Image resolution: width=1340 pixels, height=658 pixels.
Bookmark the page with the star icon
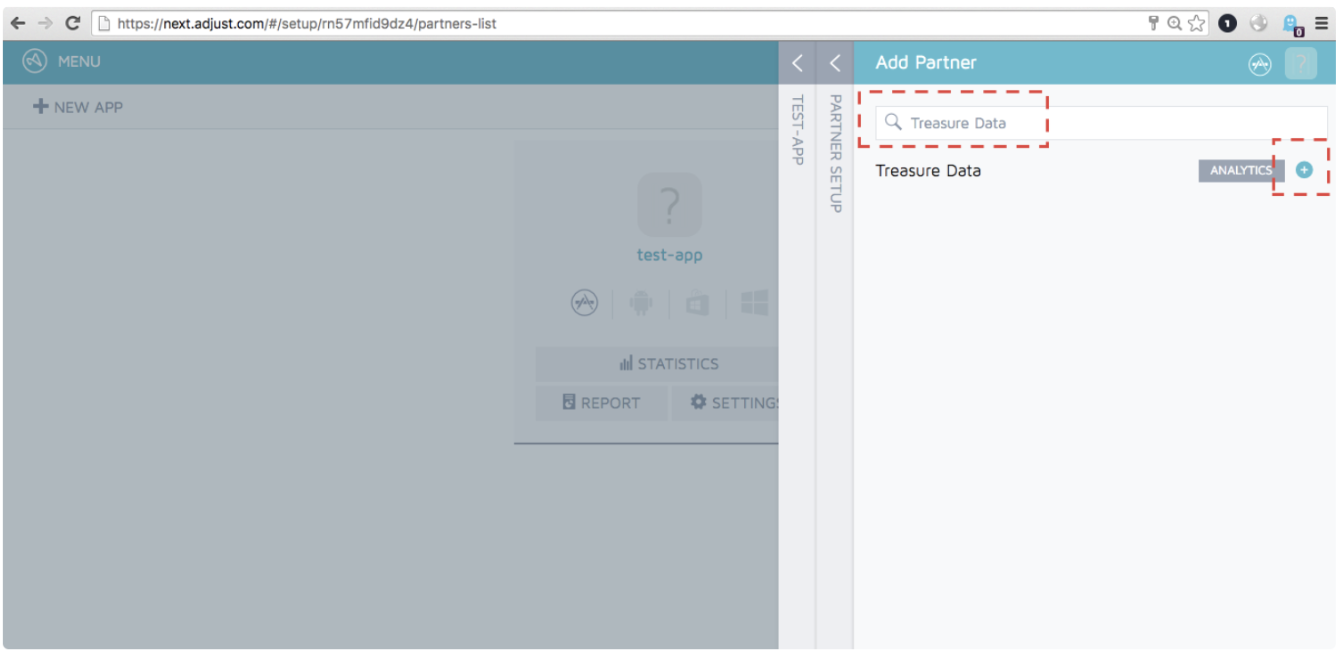(1196, 23)
